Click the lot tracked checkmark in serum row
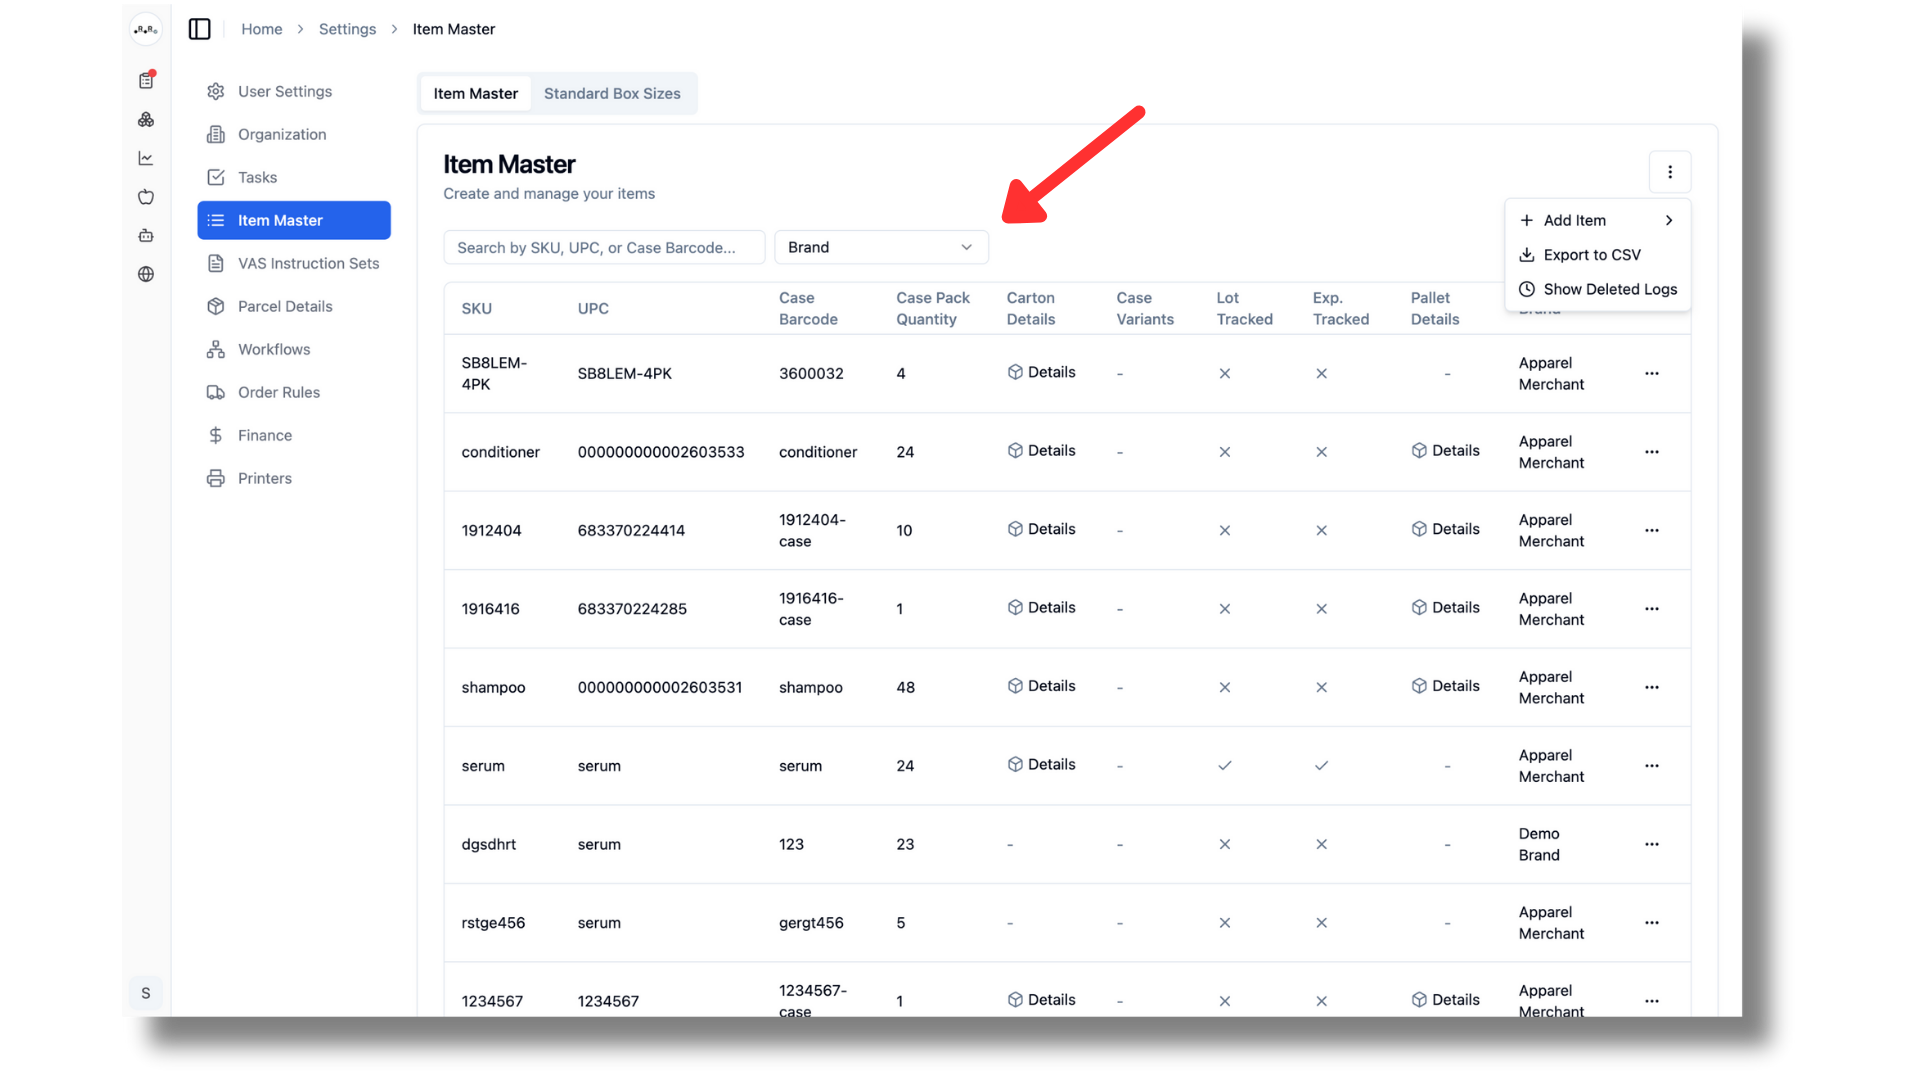Image resolution: width=1920 pixels, height=1080 pixels. 1224,765
